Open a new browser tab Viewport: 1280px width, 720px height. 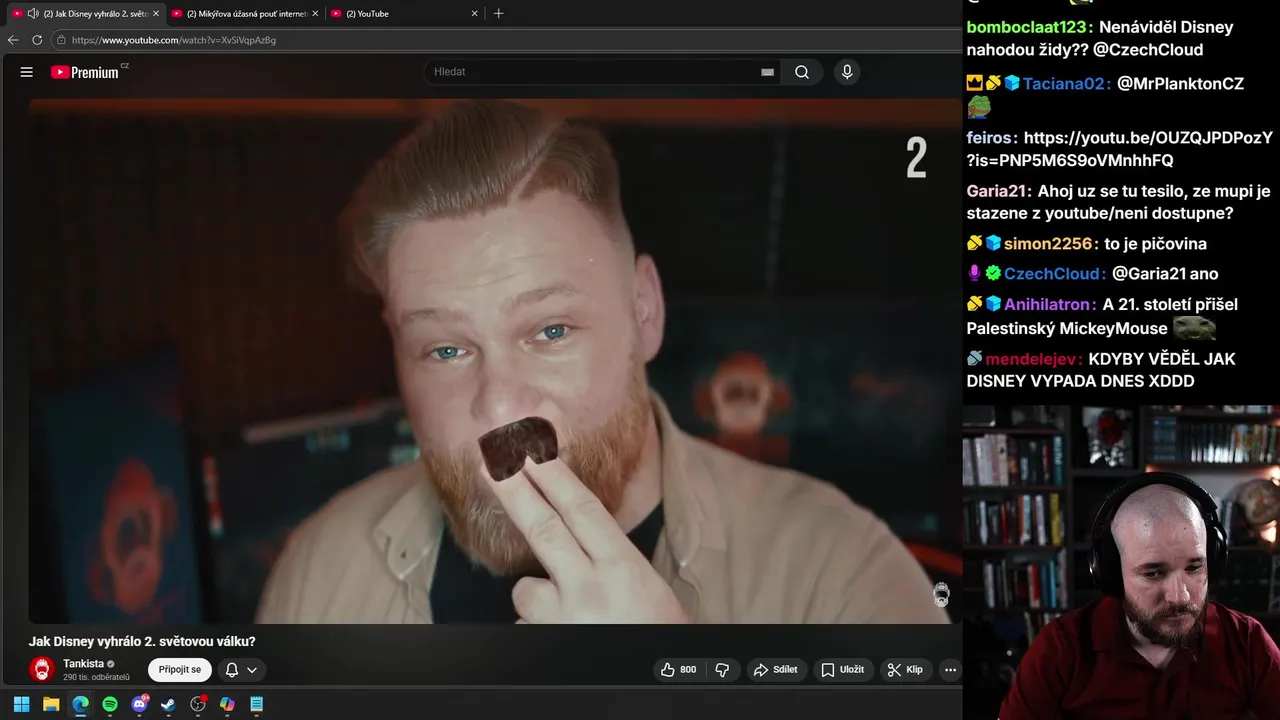pos(499,14)
